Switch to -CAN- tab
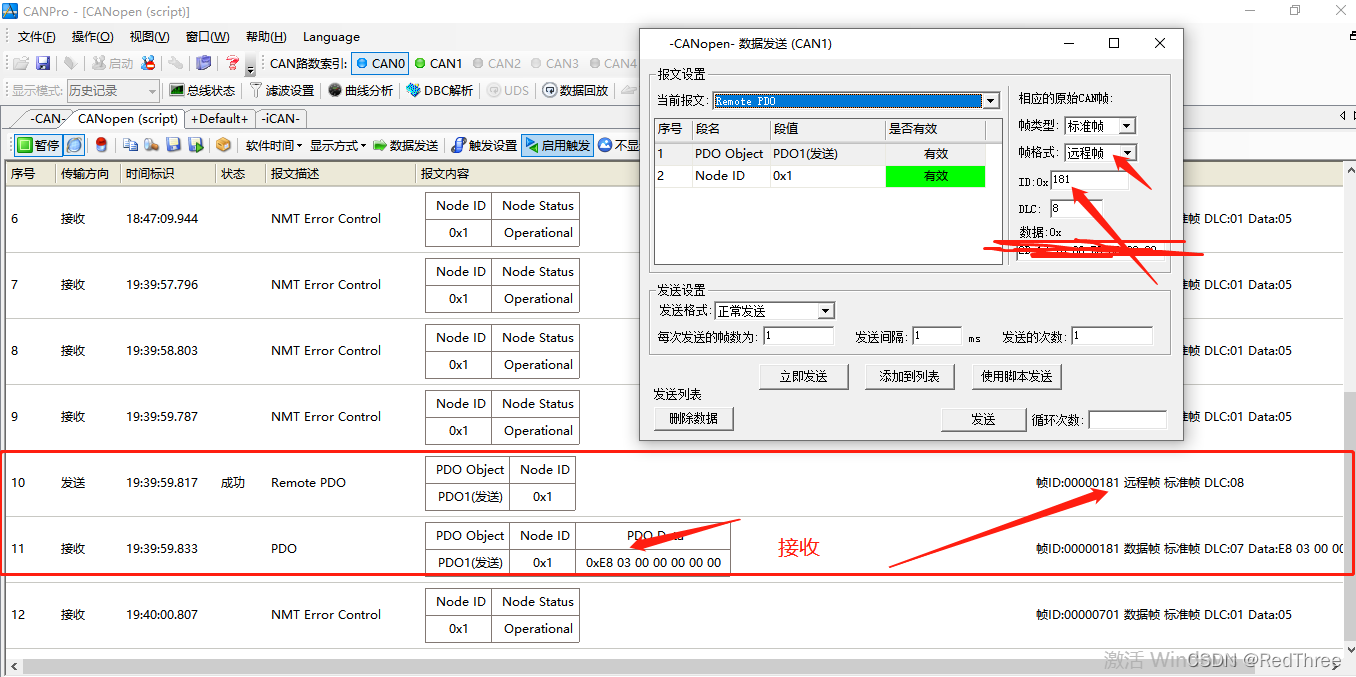Screen dimensions: 1356x677 (47, 118)
